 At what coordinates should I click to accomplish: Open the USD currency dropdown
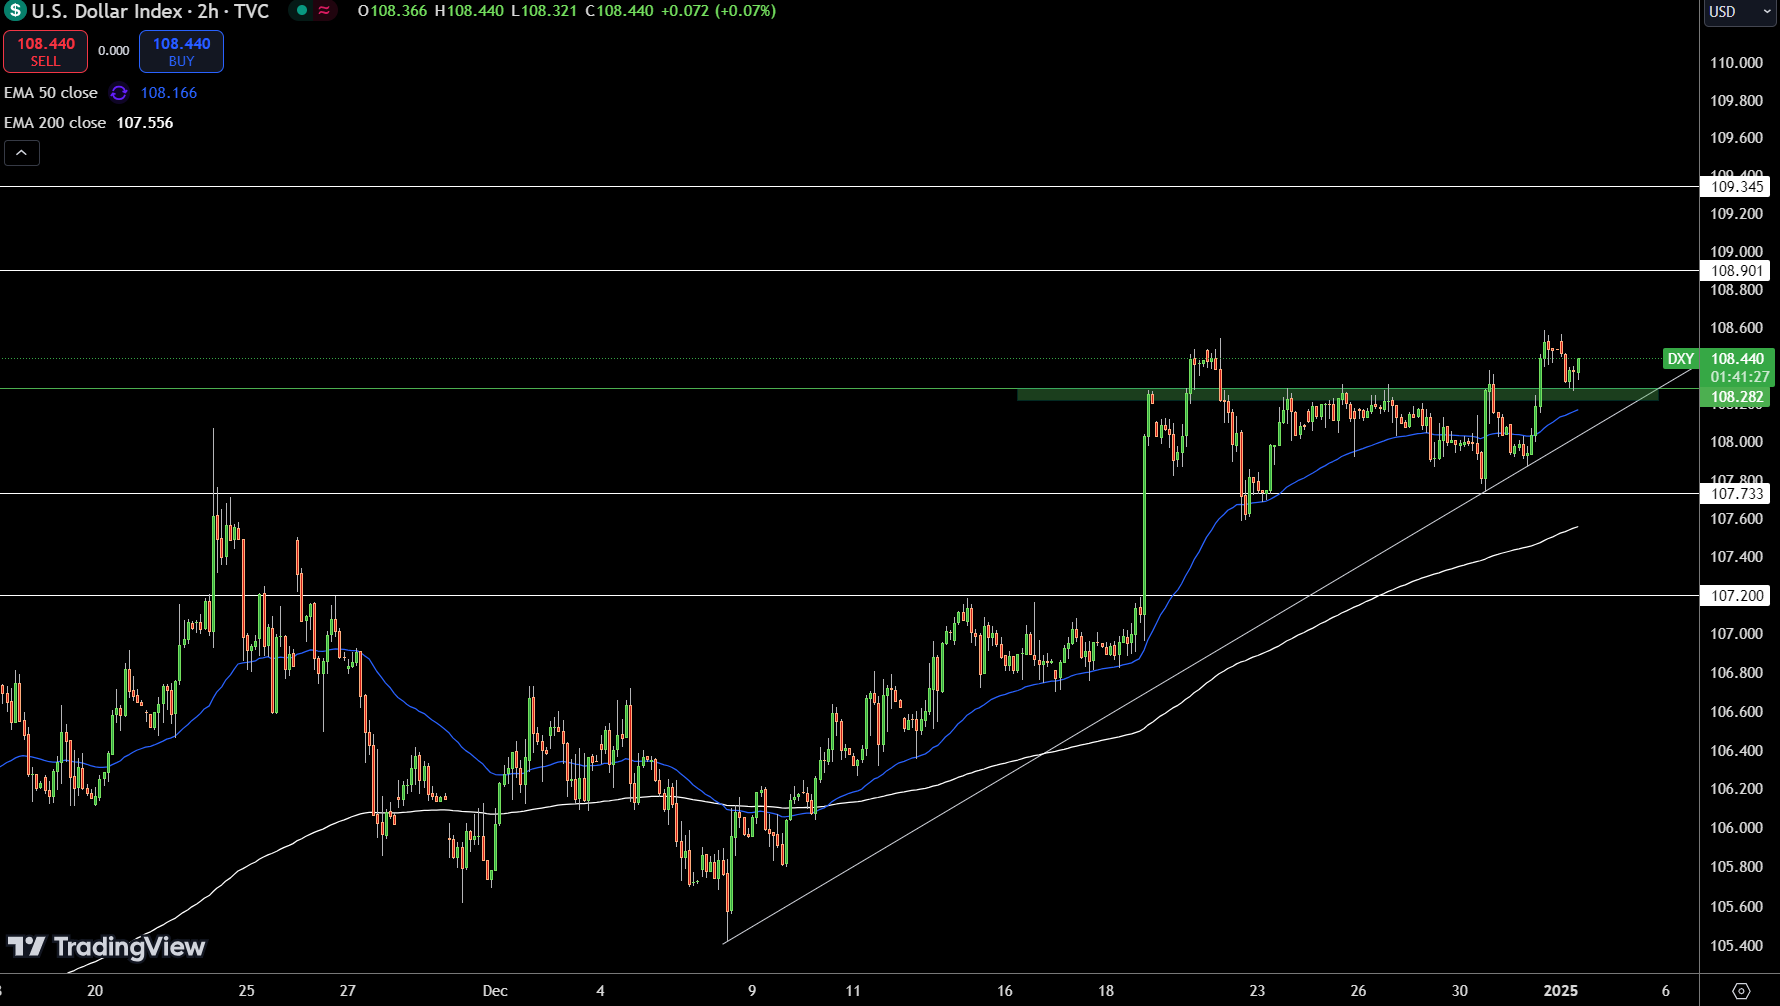1741,12
